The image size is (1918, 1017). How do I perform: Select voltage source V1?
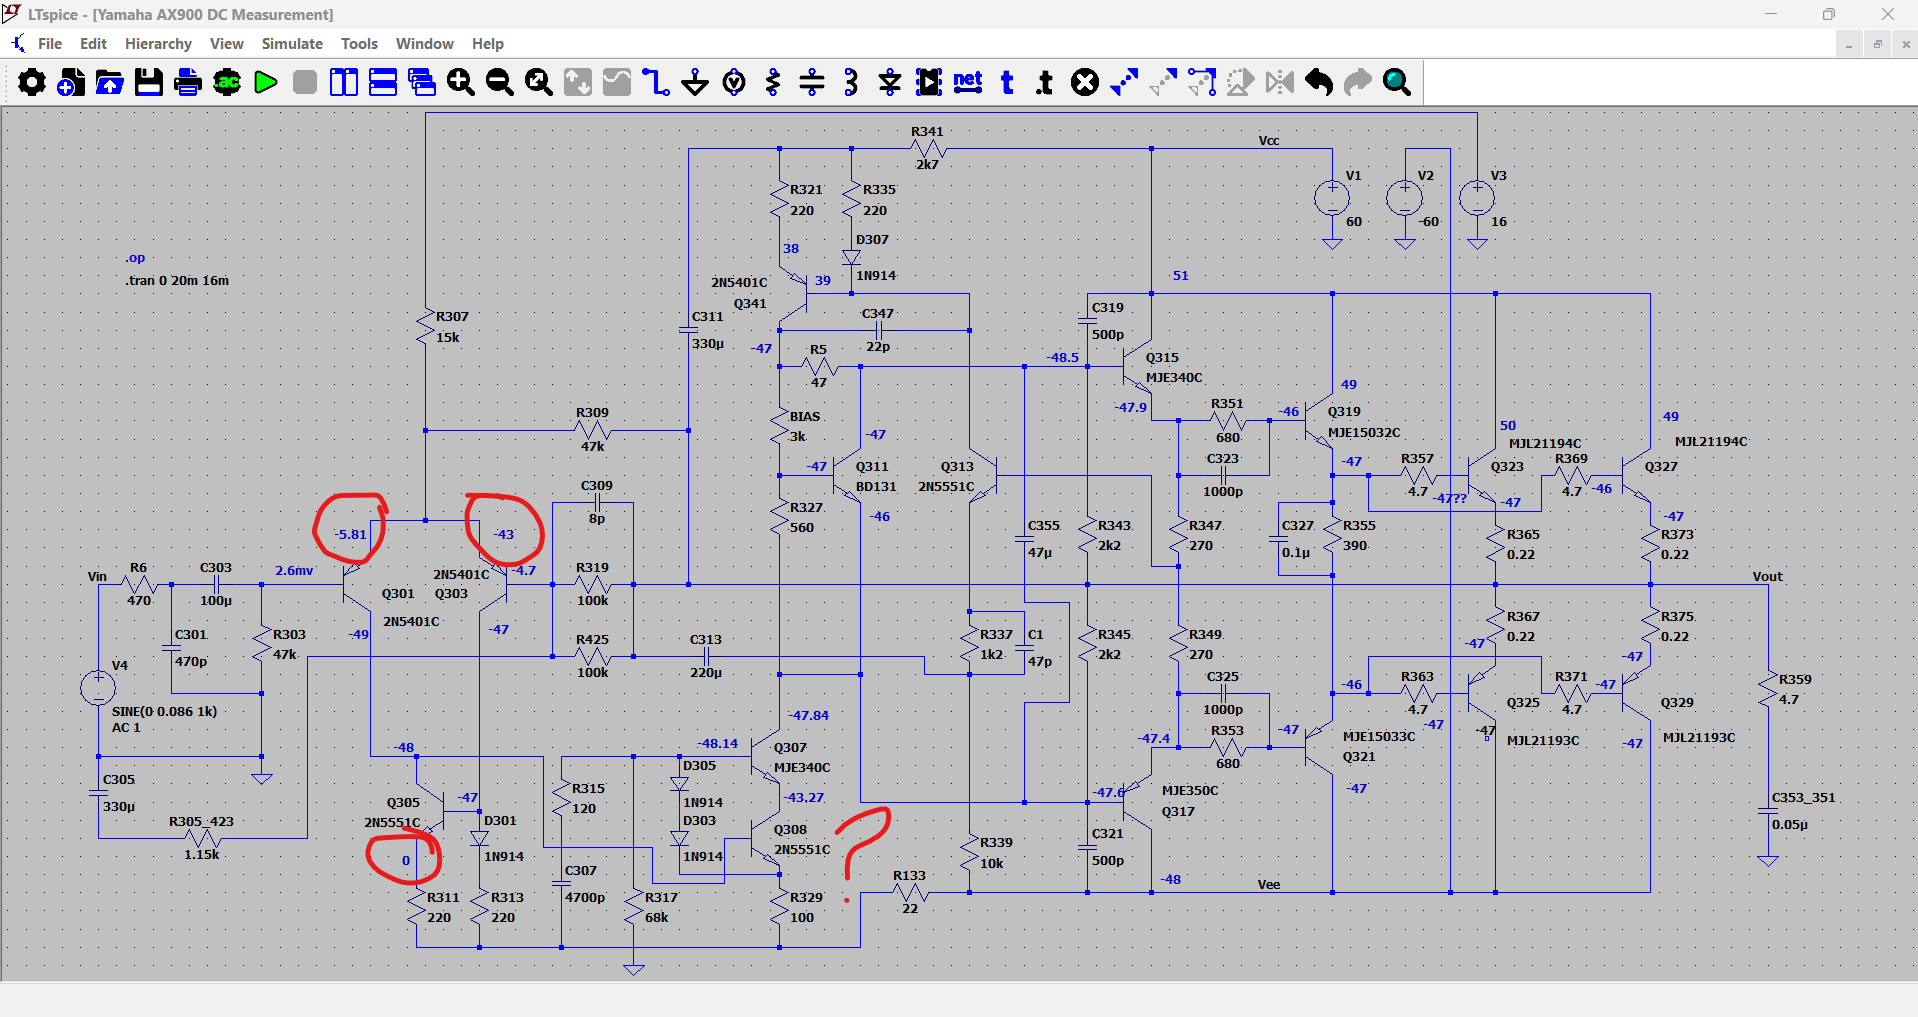(x=1332, y=197)
